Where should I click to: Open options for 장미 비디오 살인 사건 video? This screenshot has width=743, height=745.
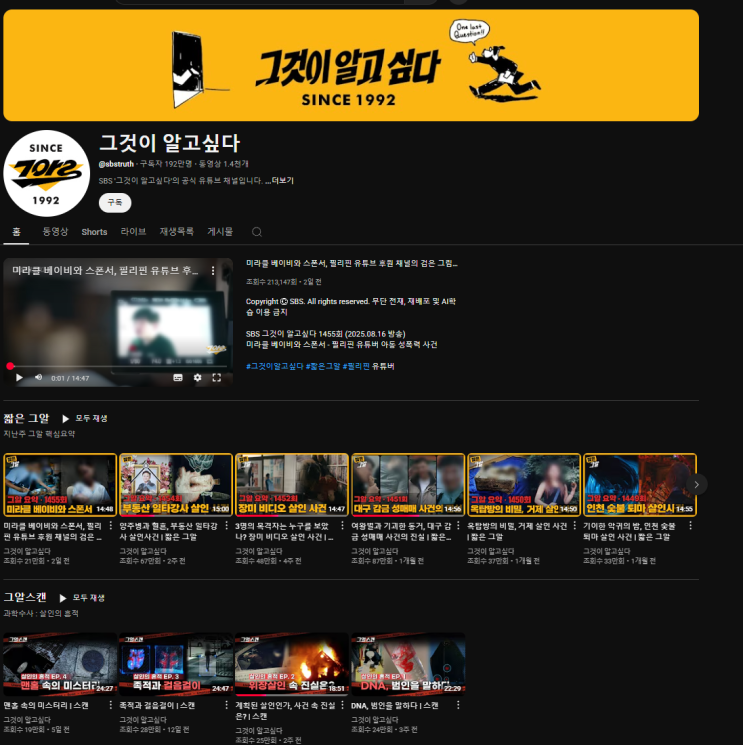tap(343, 525)
